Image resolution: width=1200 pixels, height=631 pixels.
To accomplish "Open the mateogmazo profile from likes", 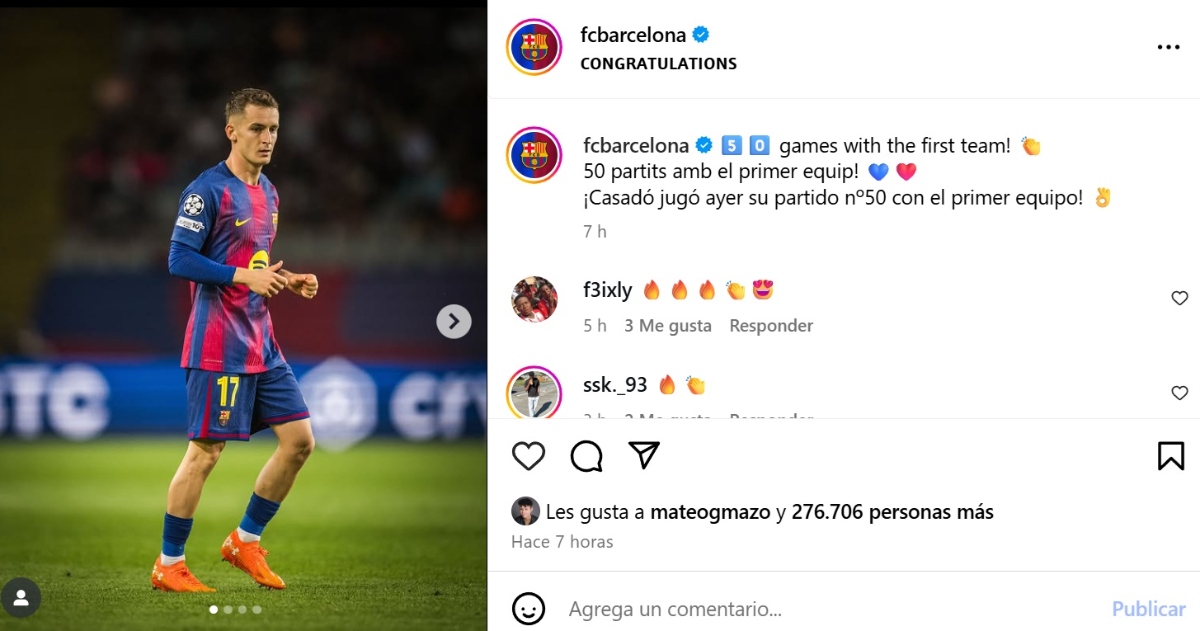I will (710, 512).
